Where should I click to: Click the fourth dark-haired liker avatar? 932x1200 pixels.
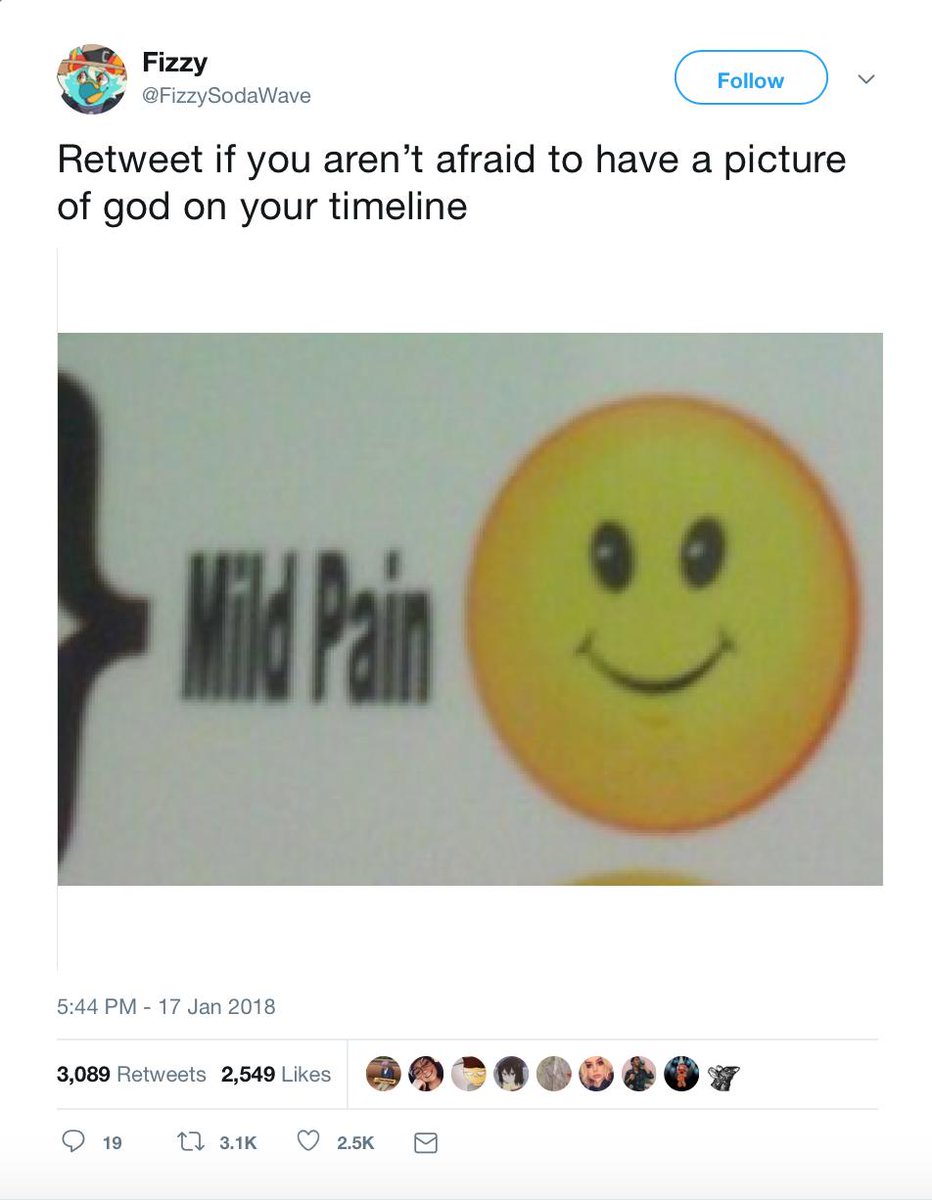[x=512, y=1074]
